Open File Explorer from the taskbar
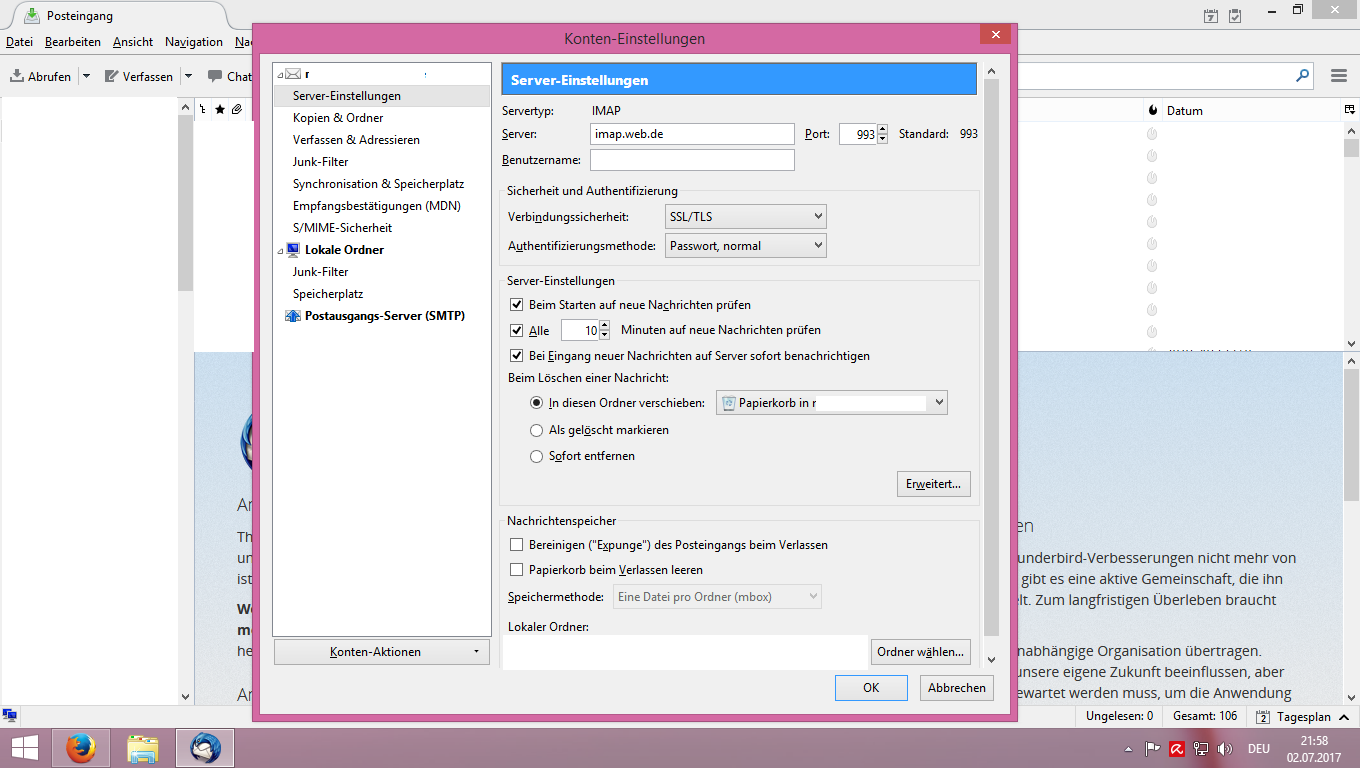The width and height of the screenshot is (1360, 768). tap(143, 748)
